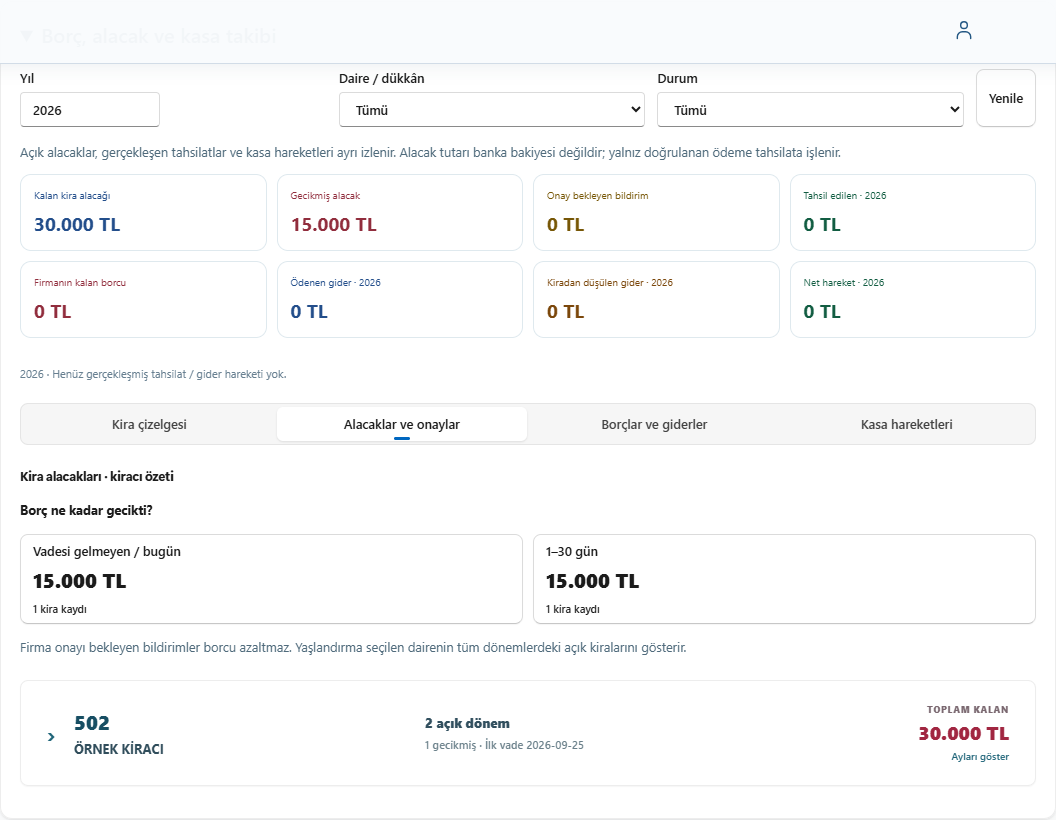Select the Vadesi gelmeyen / bugün aging card

pyautogui.click(x=271, y=579)
